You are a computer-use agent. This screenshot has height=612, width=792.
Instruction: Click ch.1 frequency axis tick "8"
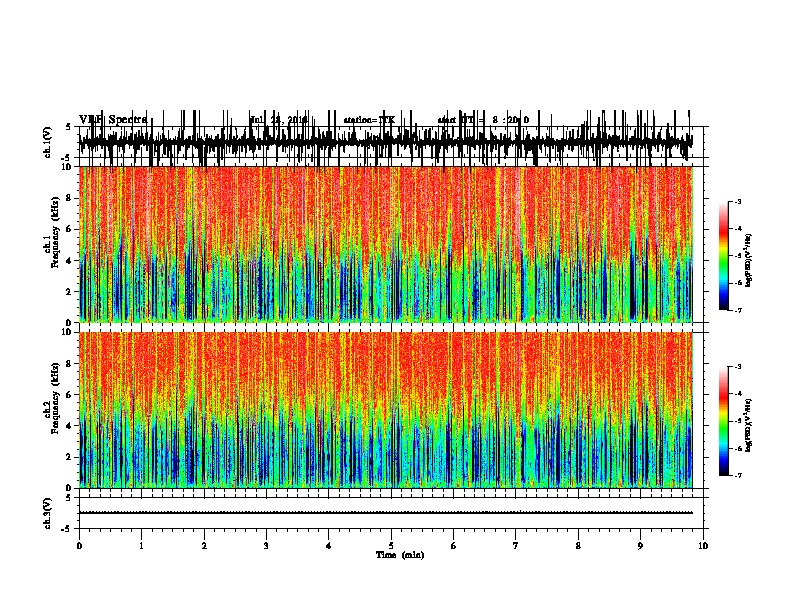(x=70, y=198)
